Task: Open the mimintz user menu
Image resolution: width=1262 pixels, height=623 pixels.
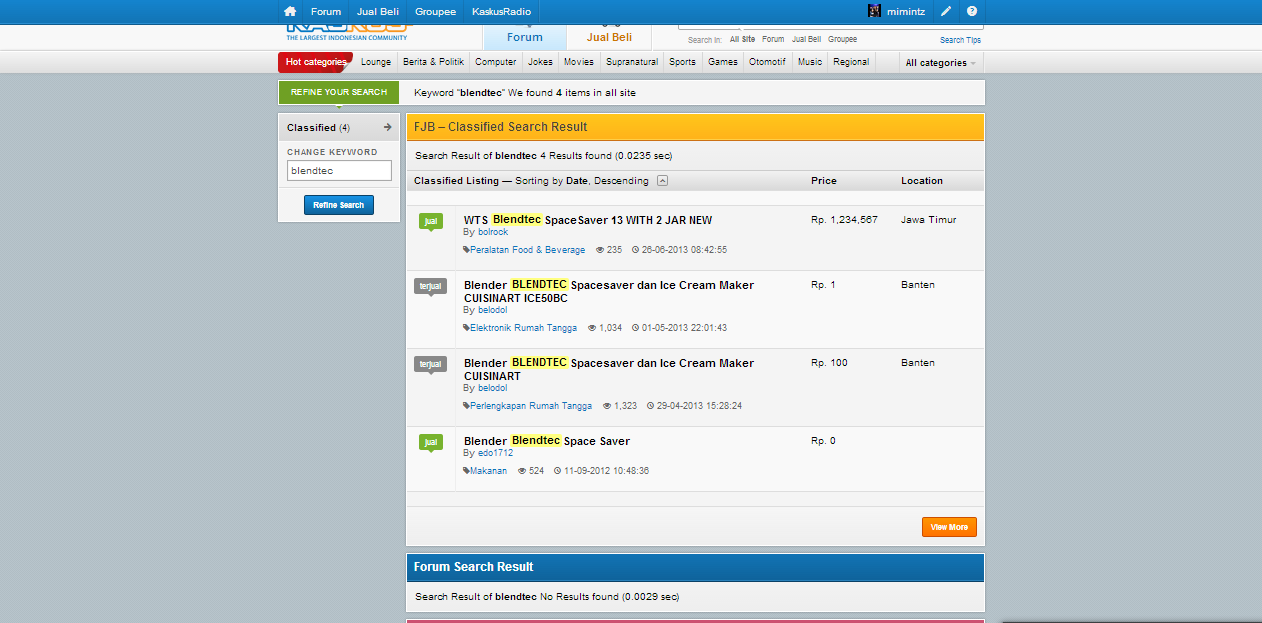Action: pos(906,11)
